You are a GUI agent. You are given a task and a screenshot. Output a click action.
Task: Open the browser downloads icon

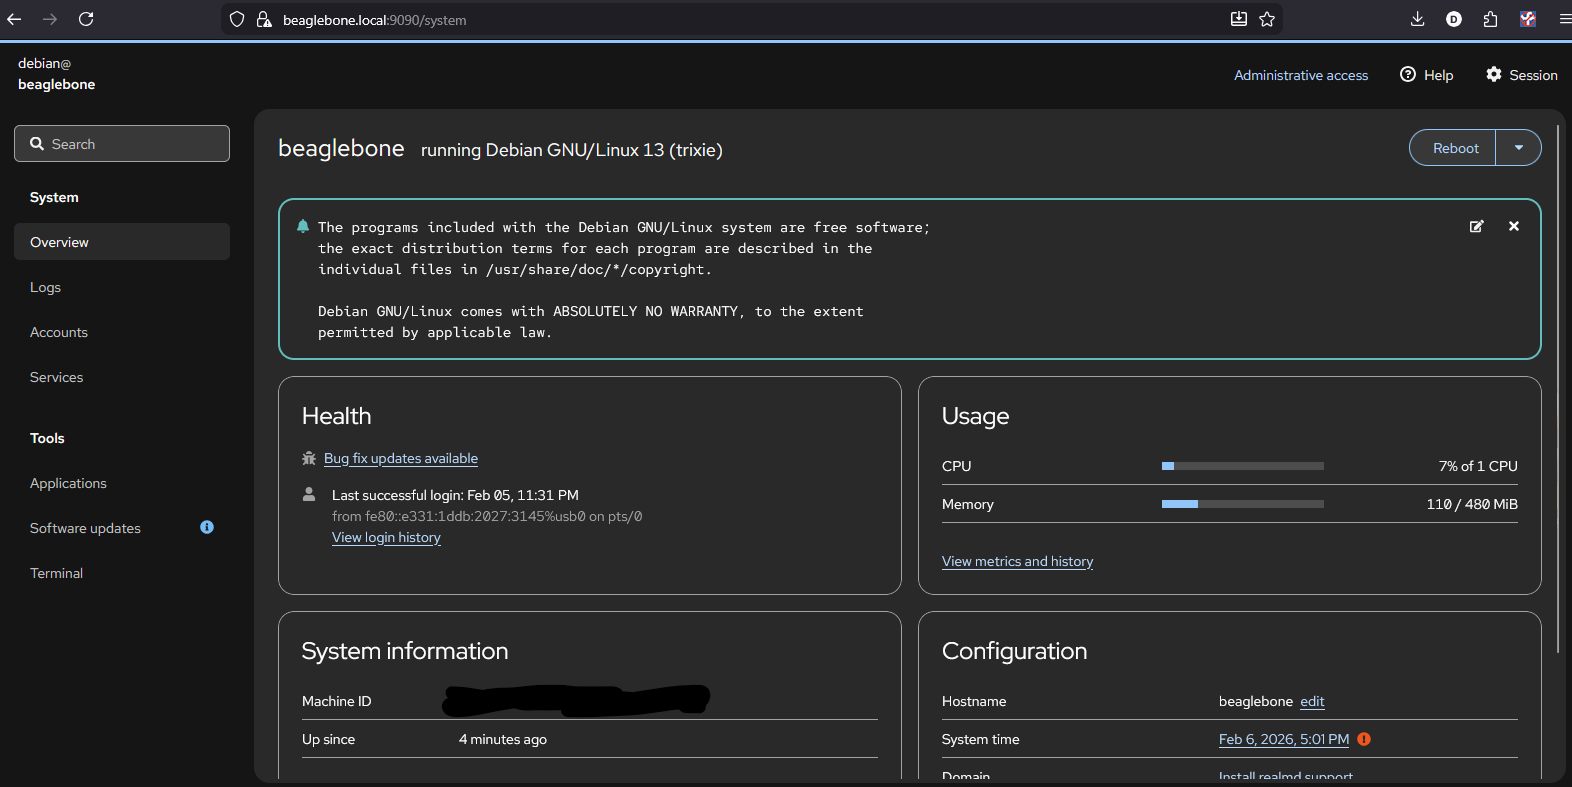click(x=1417, y=19)
